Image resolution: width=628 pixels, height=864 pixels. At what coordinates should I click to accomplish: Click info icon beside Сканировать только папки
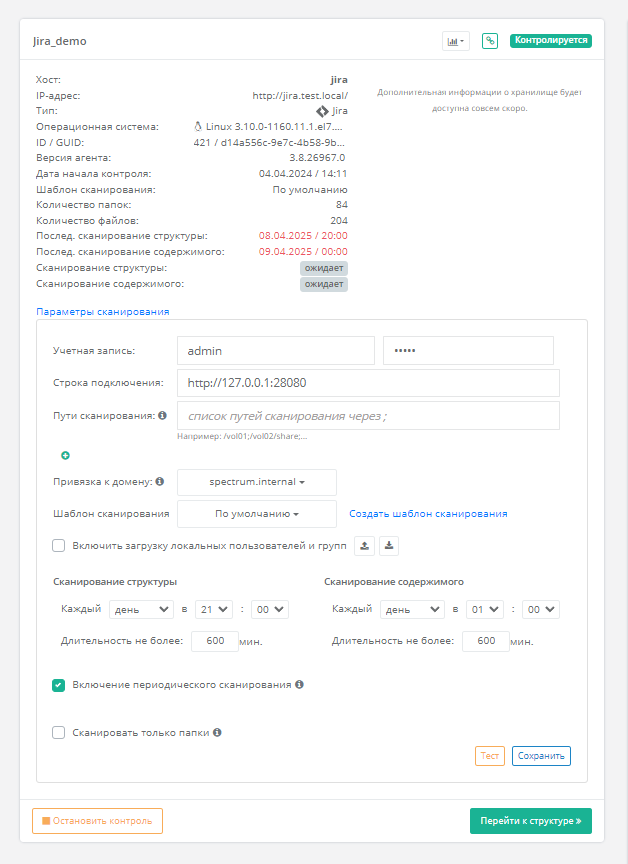coord(218,732)
